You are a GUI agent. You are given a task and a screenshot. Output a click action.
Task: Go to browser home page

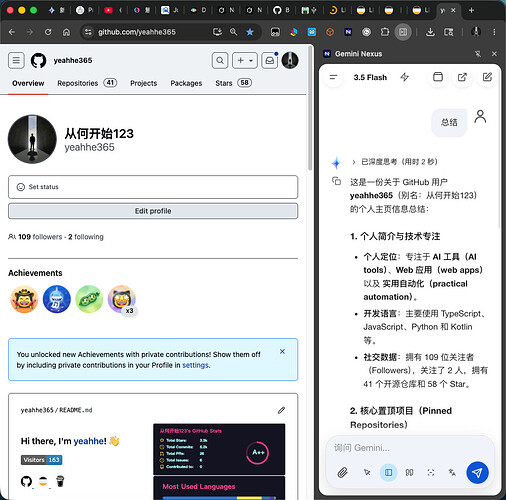(x=67, y=32)
